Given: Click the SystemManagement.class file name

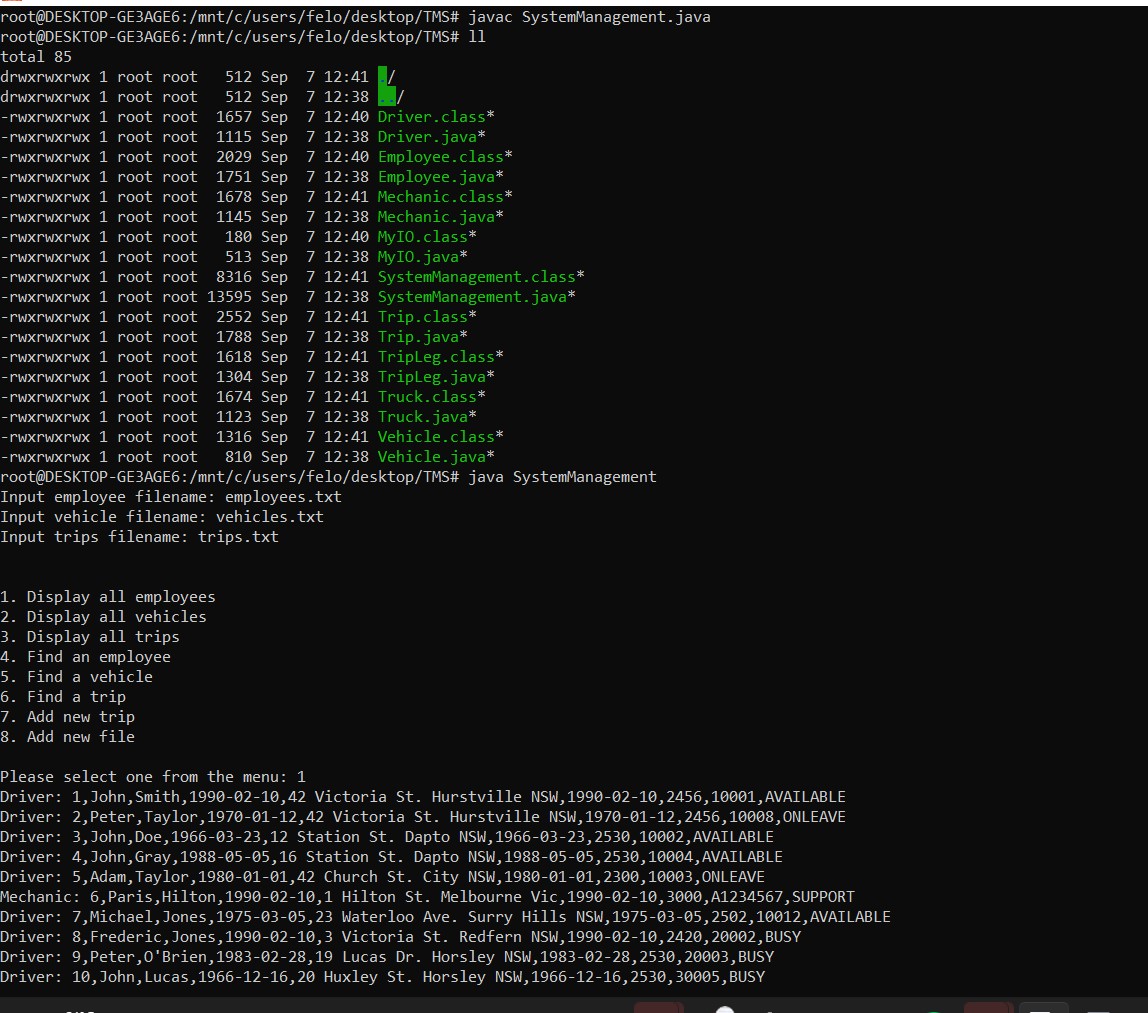Looking at the screenshot, I should tap(477, 277).
